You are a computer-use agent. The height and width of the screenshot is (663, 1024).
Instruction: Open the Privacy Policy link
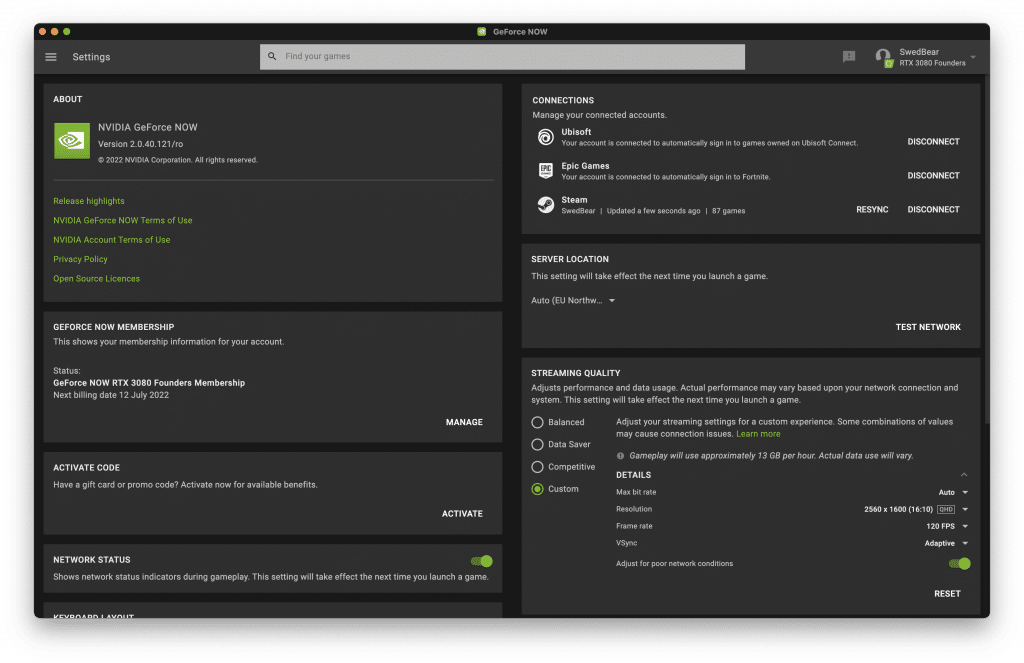tap(80, 259)
